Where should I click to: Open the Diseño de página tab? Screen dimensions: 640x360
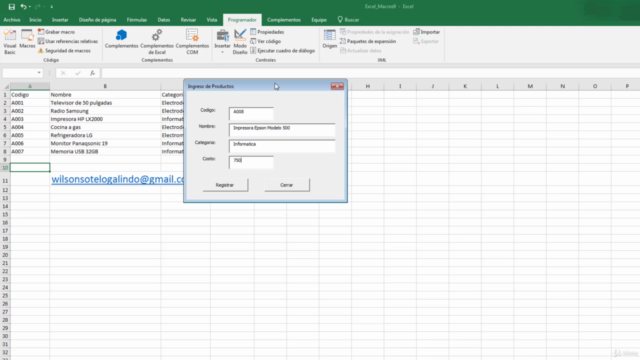pyautogui.click(x=97, y=20)
